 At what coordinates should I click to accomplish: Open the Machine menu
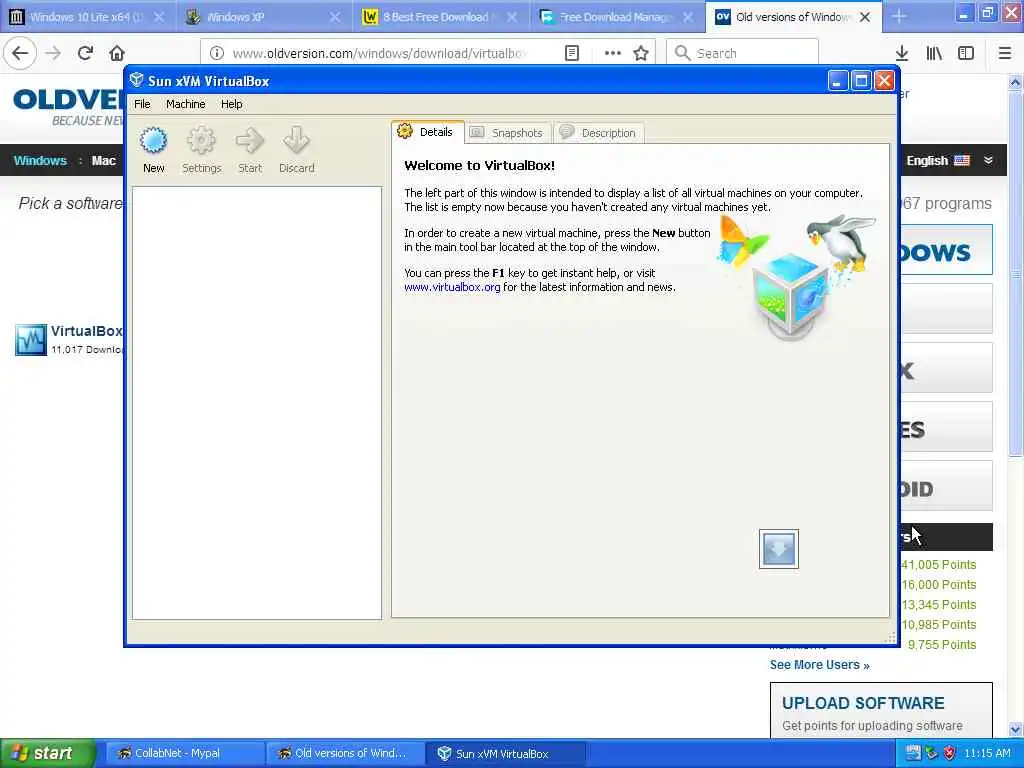pos(185,104)
